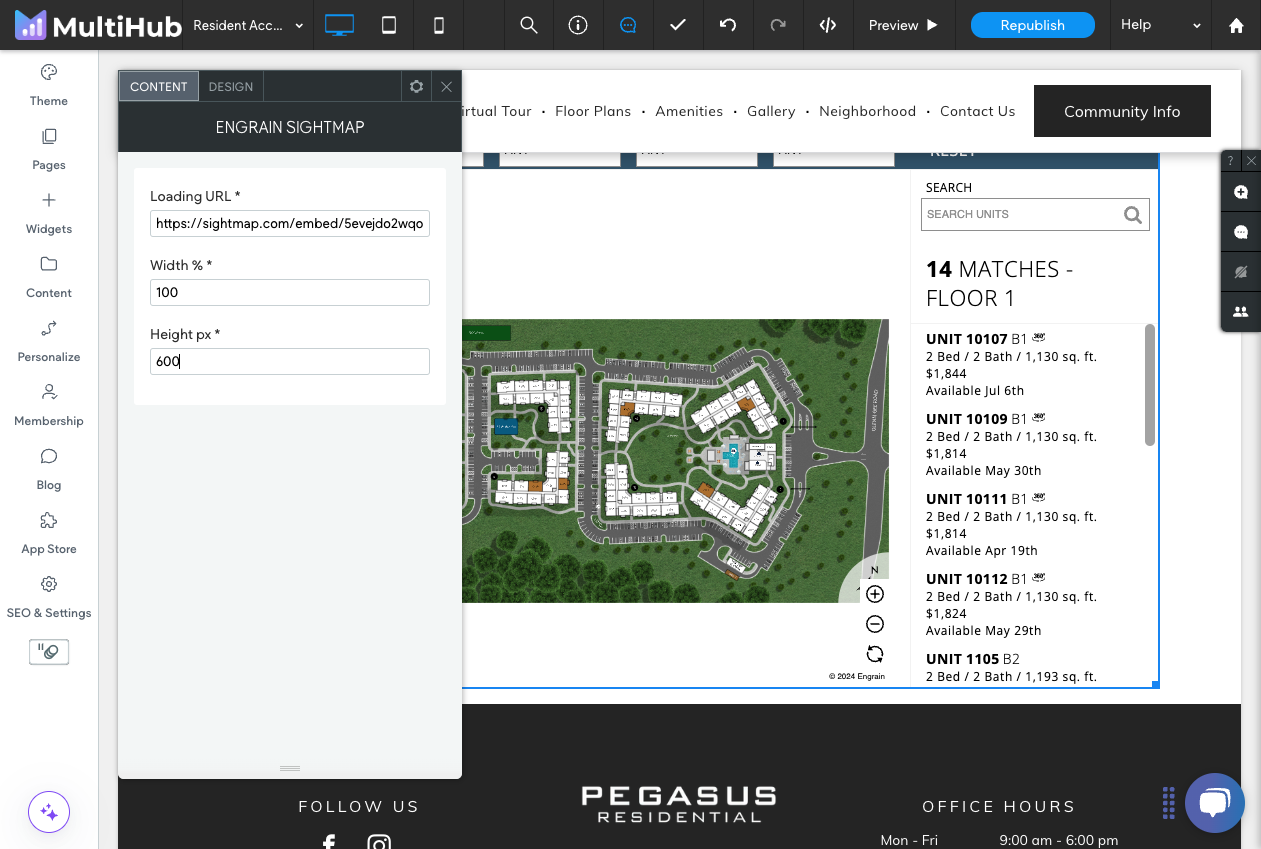This screenshot has height=849, width=1261.
Task: Click the unit list scrollbar
Action: 1150,385
